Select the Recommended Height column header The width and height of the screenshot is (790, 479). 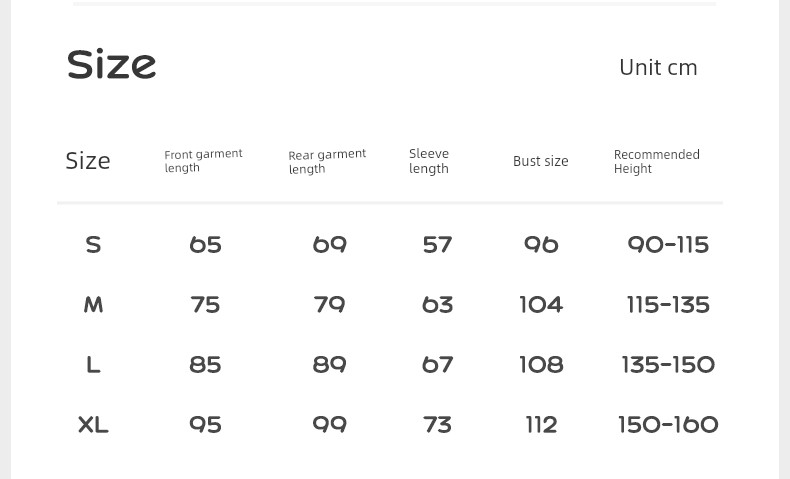pyautogui.click(x=656, y=161)
